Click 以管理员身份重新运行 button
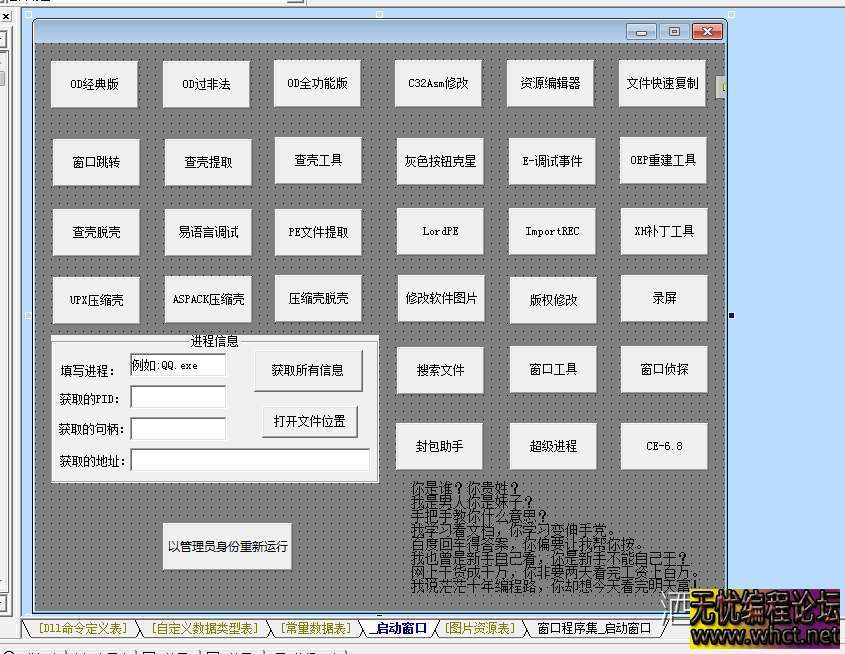Screen dimensions: 845x654 tap(226, 546)
